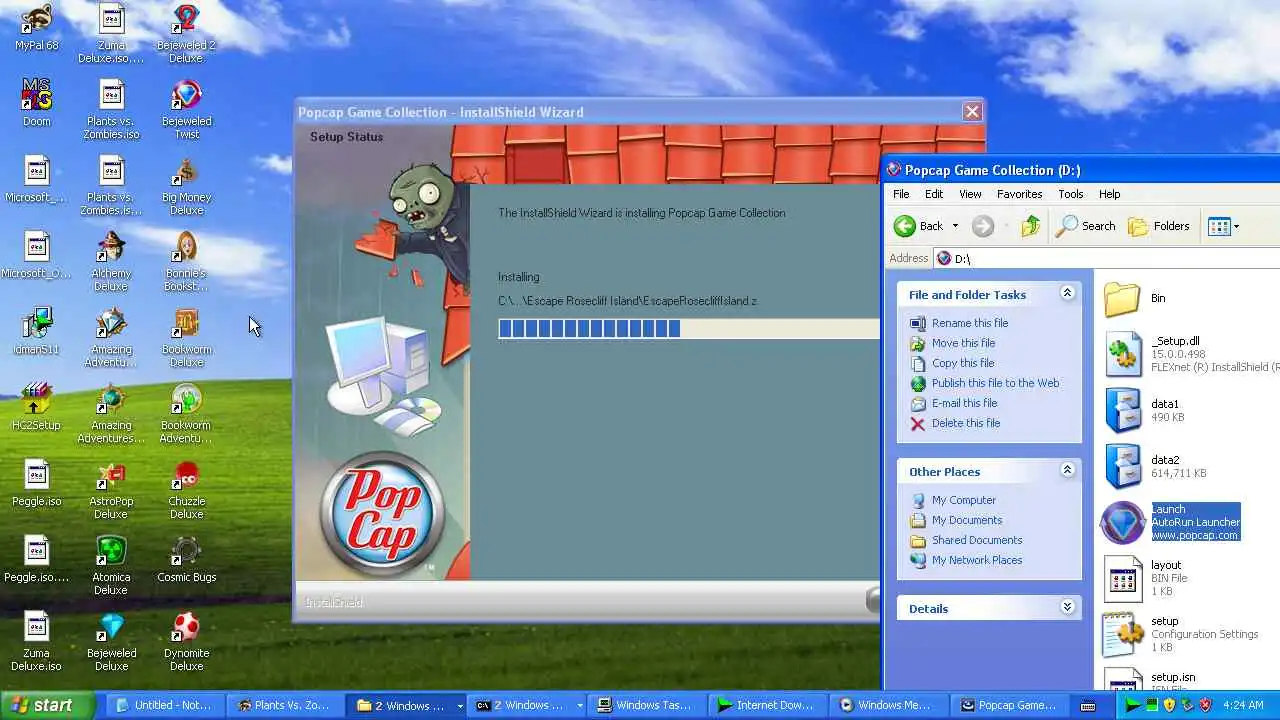This screenshot has height=720, width=1280.
Task: Select the Bin folder in Explorer
Action: [x=1135, y=298]
